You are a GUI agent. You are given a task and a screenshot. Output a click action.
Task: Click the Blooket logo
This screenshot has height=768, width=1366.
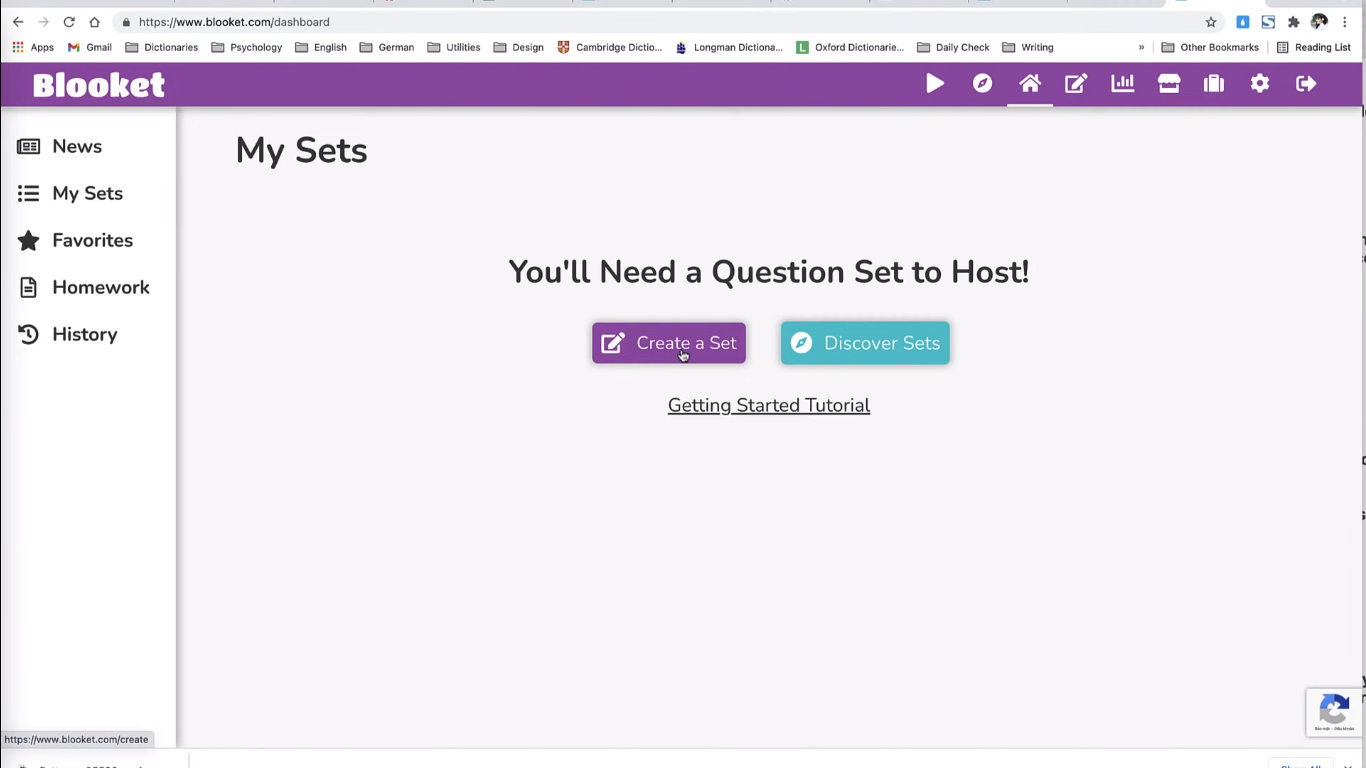tap(99, 85)
